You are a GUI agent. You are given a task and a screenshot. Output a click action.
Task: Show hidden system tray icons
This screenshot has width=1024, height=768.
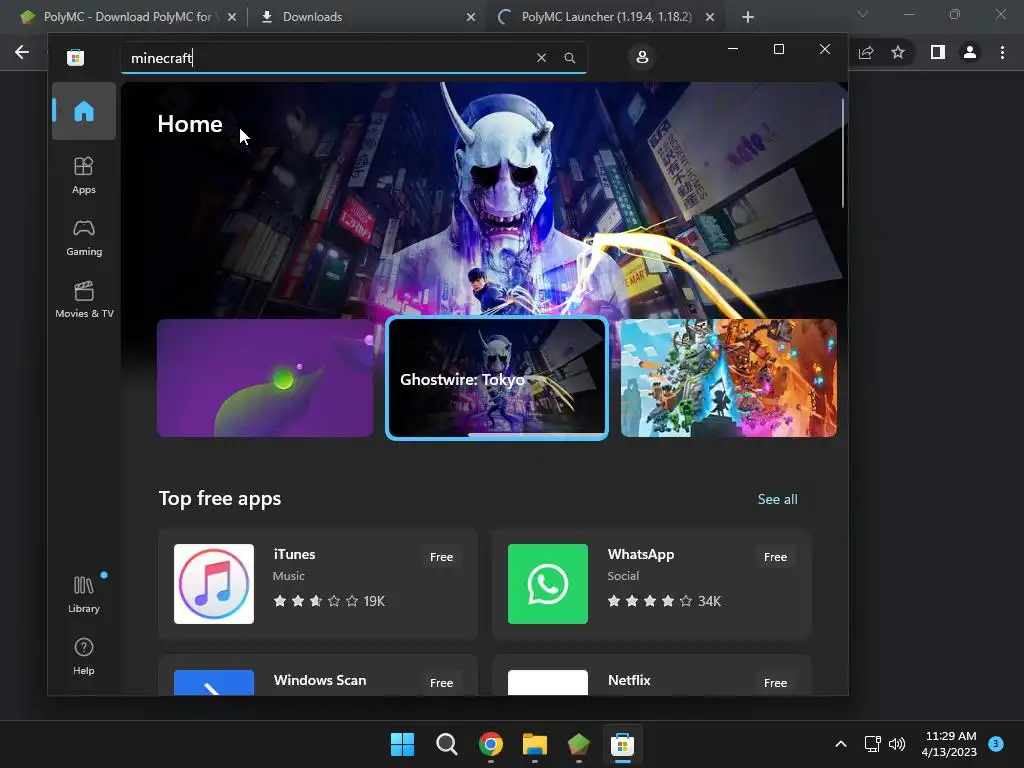coord(841,744)
